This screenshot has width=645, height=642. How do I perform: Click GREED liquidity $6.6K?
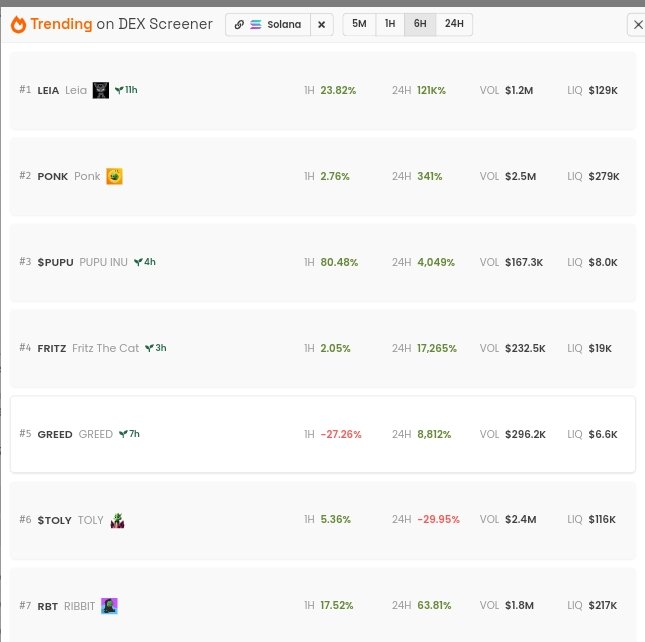click(603, 434)
